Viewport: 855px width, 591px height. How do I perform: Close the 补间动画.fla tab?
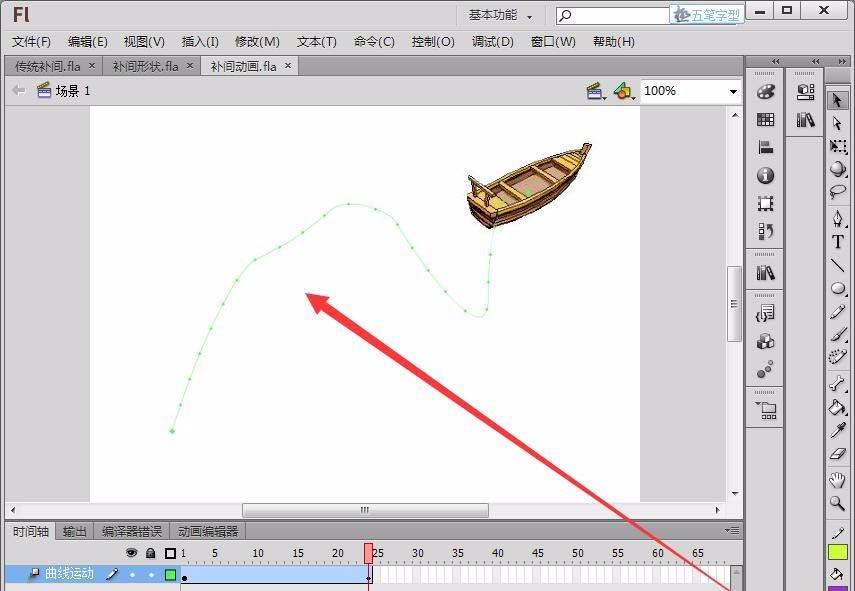[288, 66]
